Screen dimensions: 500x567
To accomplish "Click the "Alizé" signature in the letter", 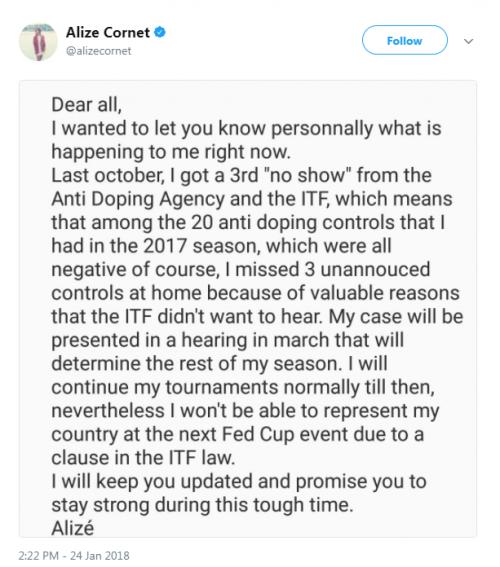I will coord(72,528).
